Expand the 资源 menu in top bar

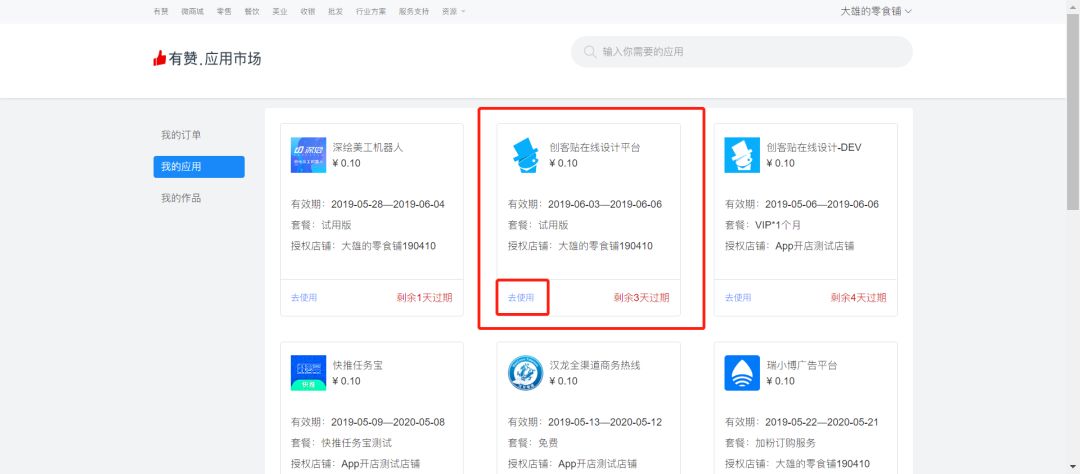click(453, 11)
